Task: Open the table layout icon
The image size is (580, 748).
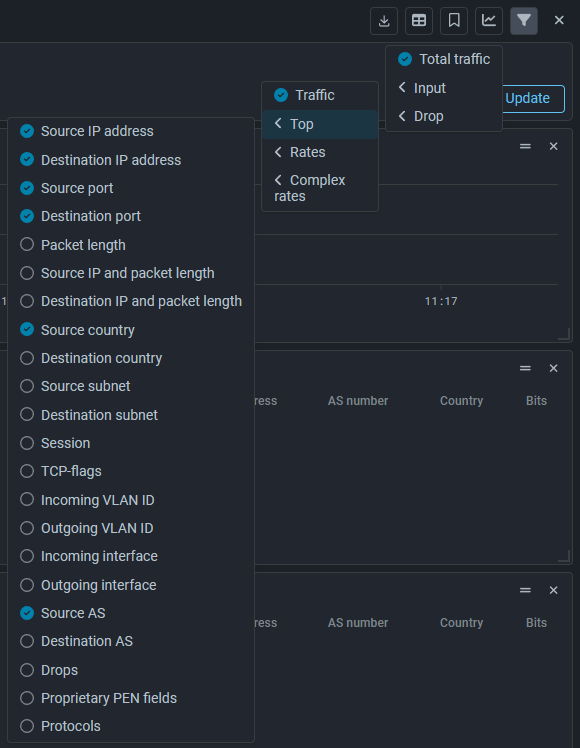Action: pyautogui.click(x=419, y=21)
